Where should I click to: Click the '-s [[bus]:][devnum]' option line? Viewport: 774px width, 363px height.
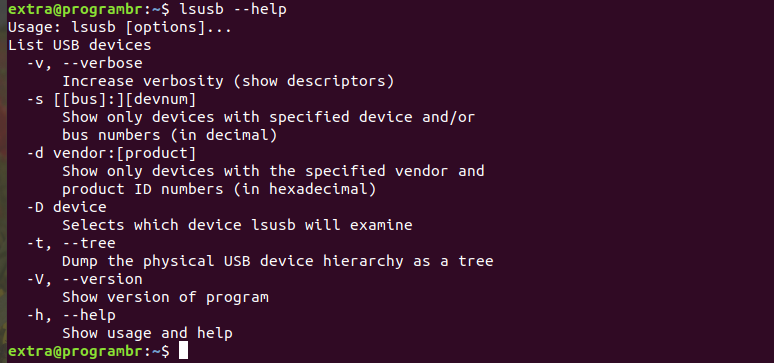click(112, 99)
